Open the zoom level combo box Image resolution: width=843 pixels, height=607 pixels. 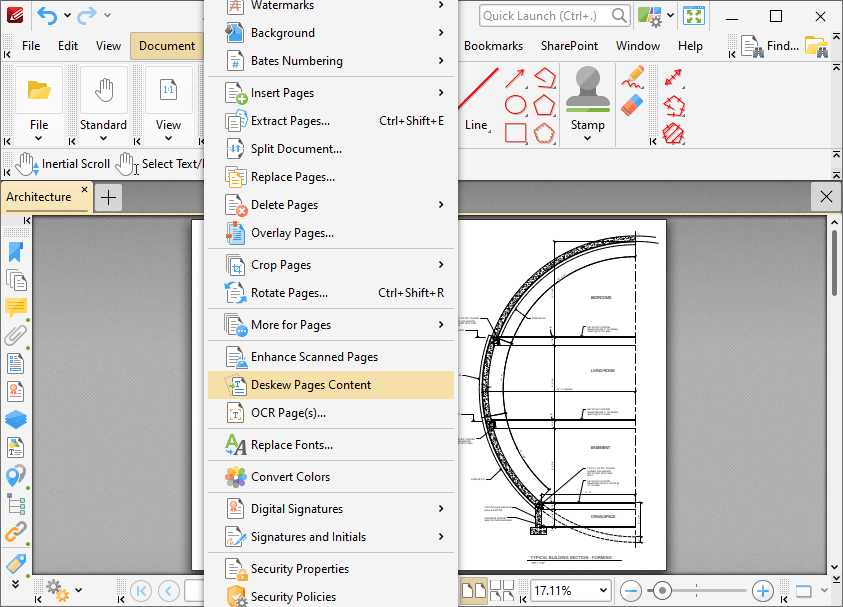click(570, 591)
